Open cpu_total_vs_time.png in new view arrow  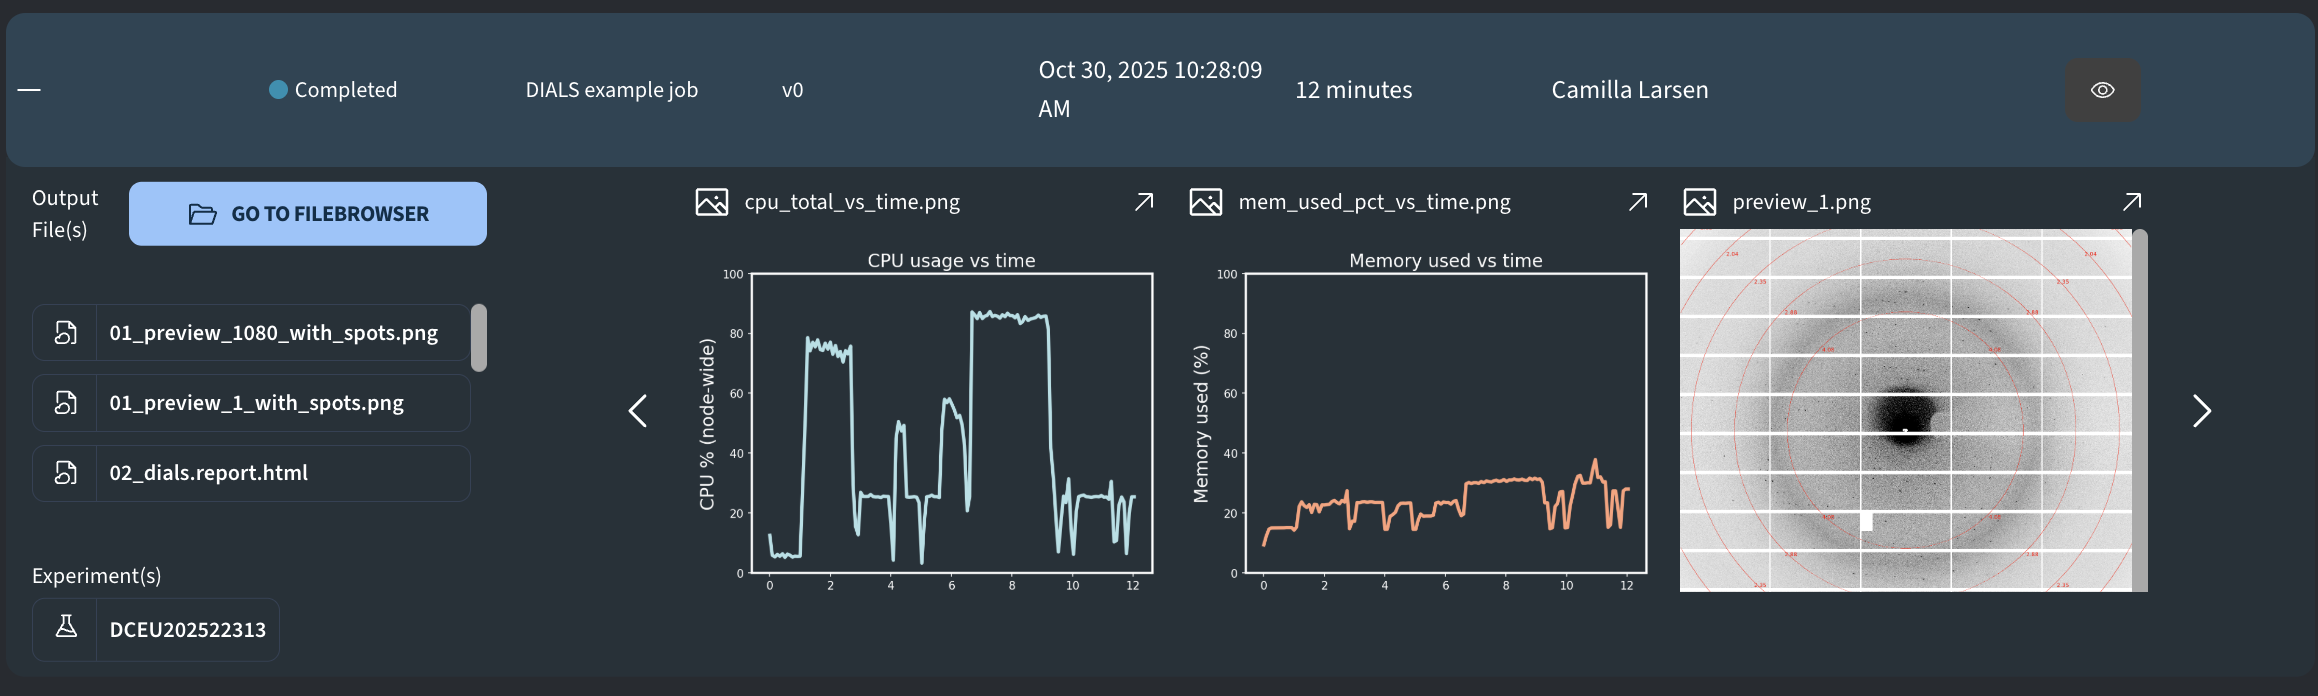(x=1144, y=202)
